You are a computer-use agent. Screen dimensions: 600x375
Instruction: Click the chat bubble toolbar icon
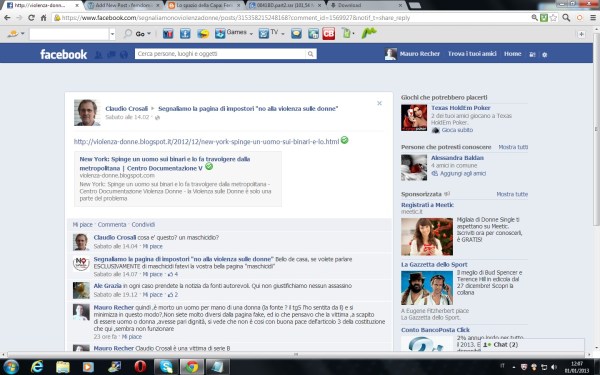click(x=296, y=34)
